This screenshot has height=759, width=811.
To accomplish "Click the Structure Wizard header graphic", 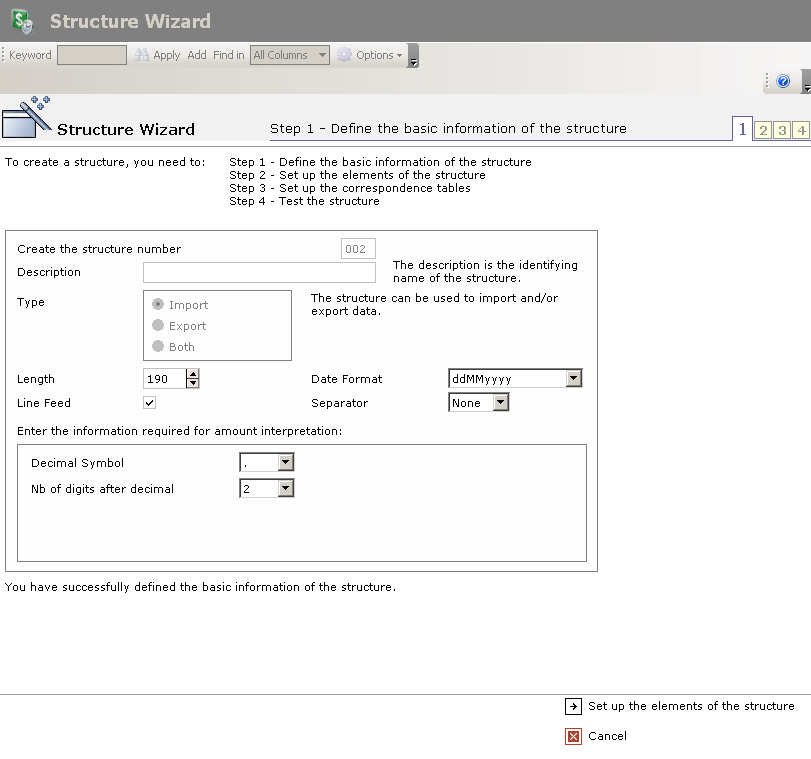I will tap(27, 118).
